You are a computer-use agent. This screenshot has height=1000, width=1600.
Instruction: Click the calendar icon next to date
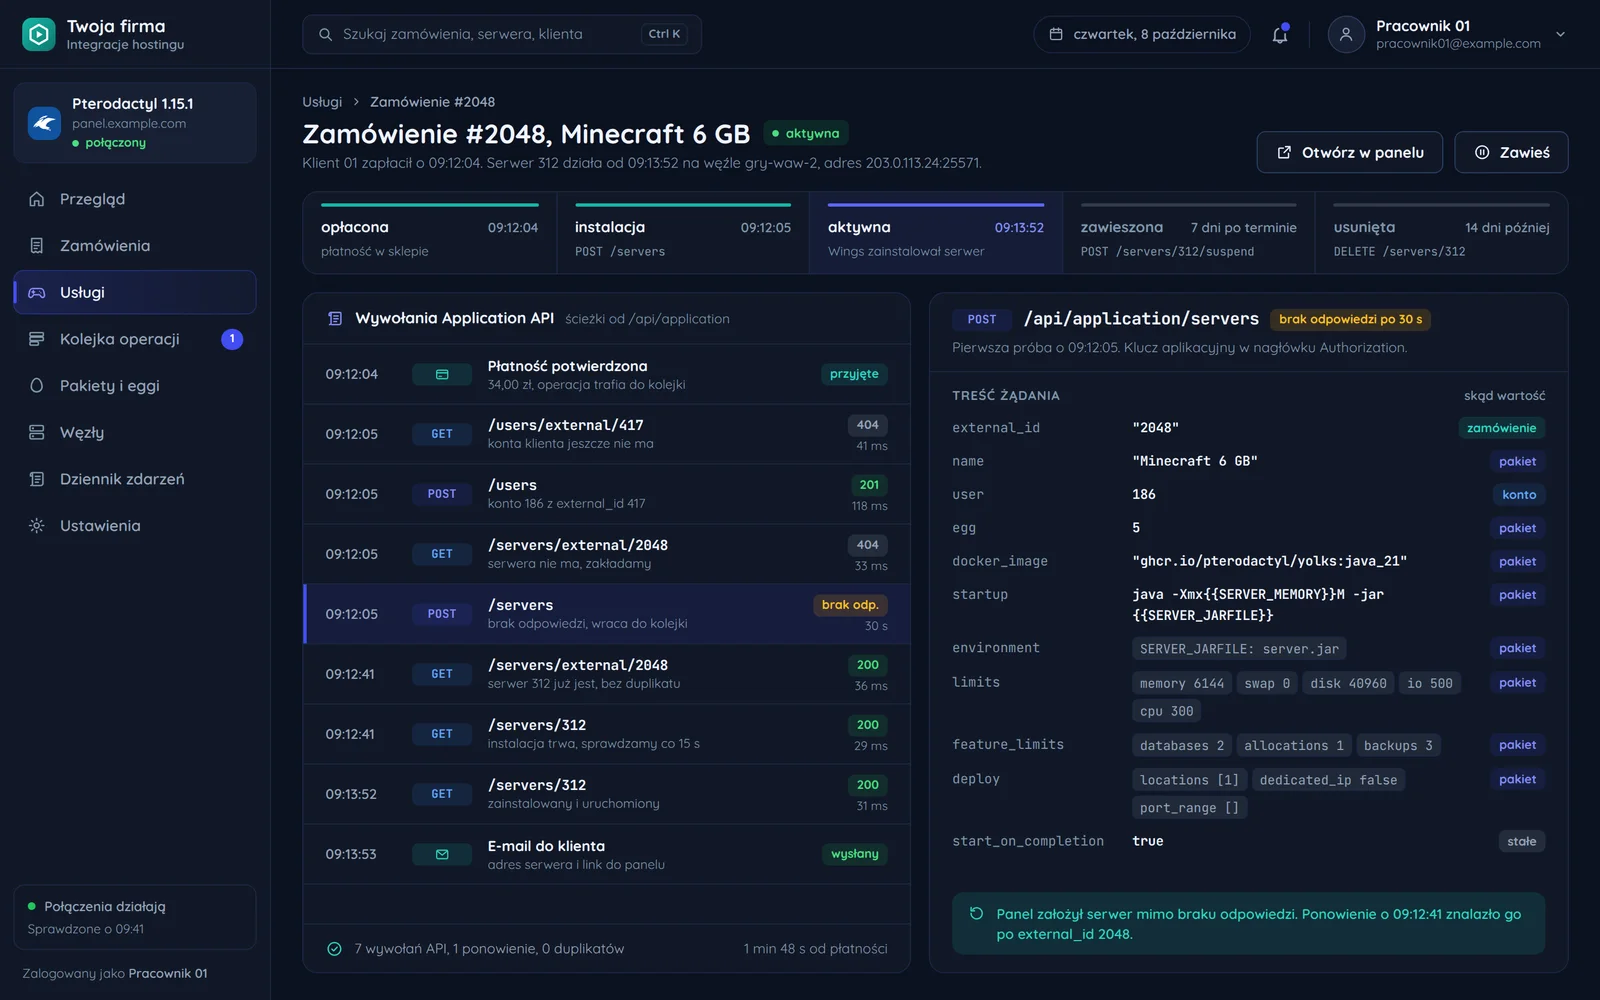(1056, 34)
